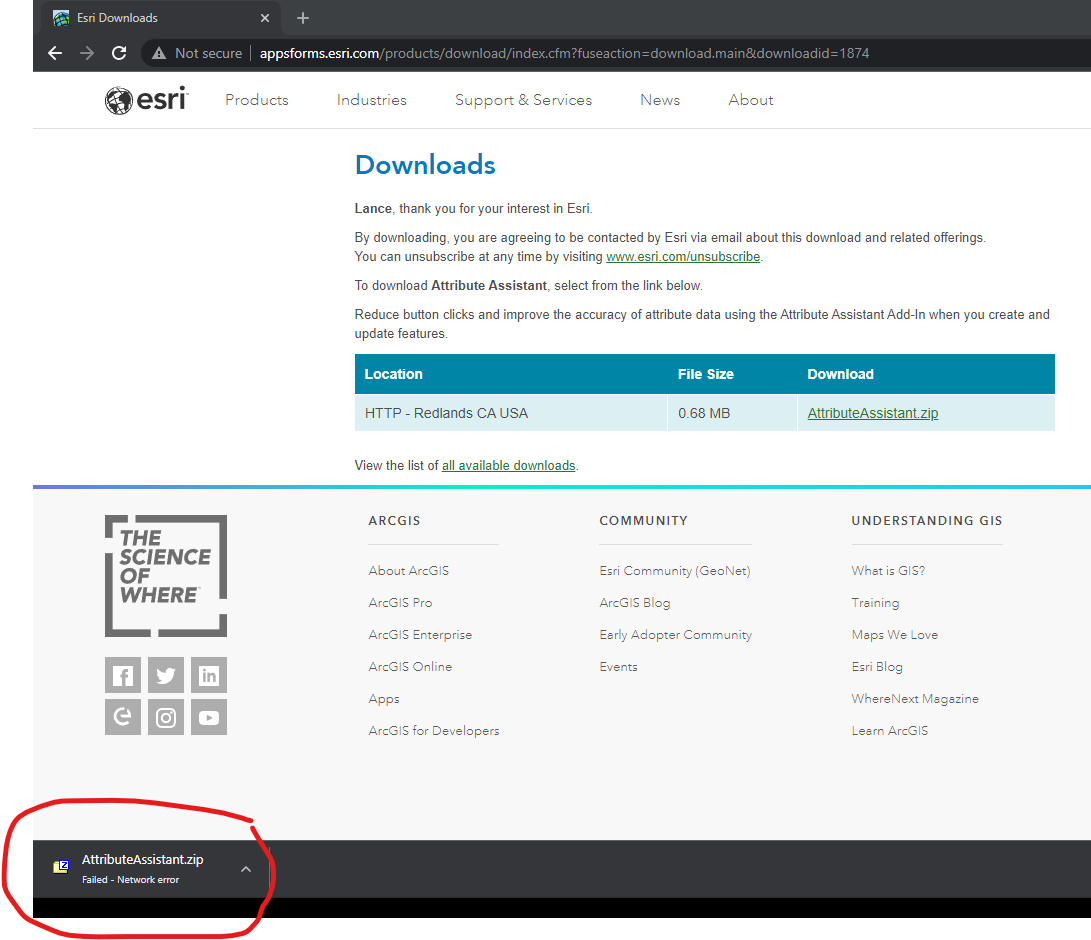
Task: Open ArcGIS Pro footer link
Action: point(400,603)
